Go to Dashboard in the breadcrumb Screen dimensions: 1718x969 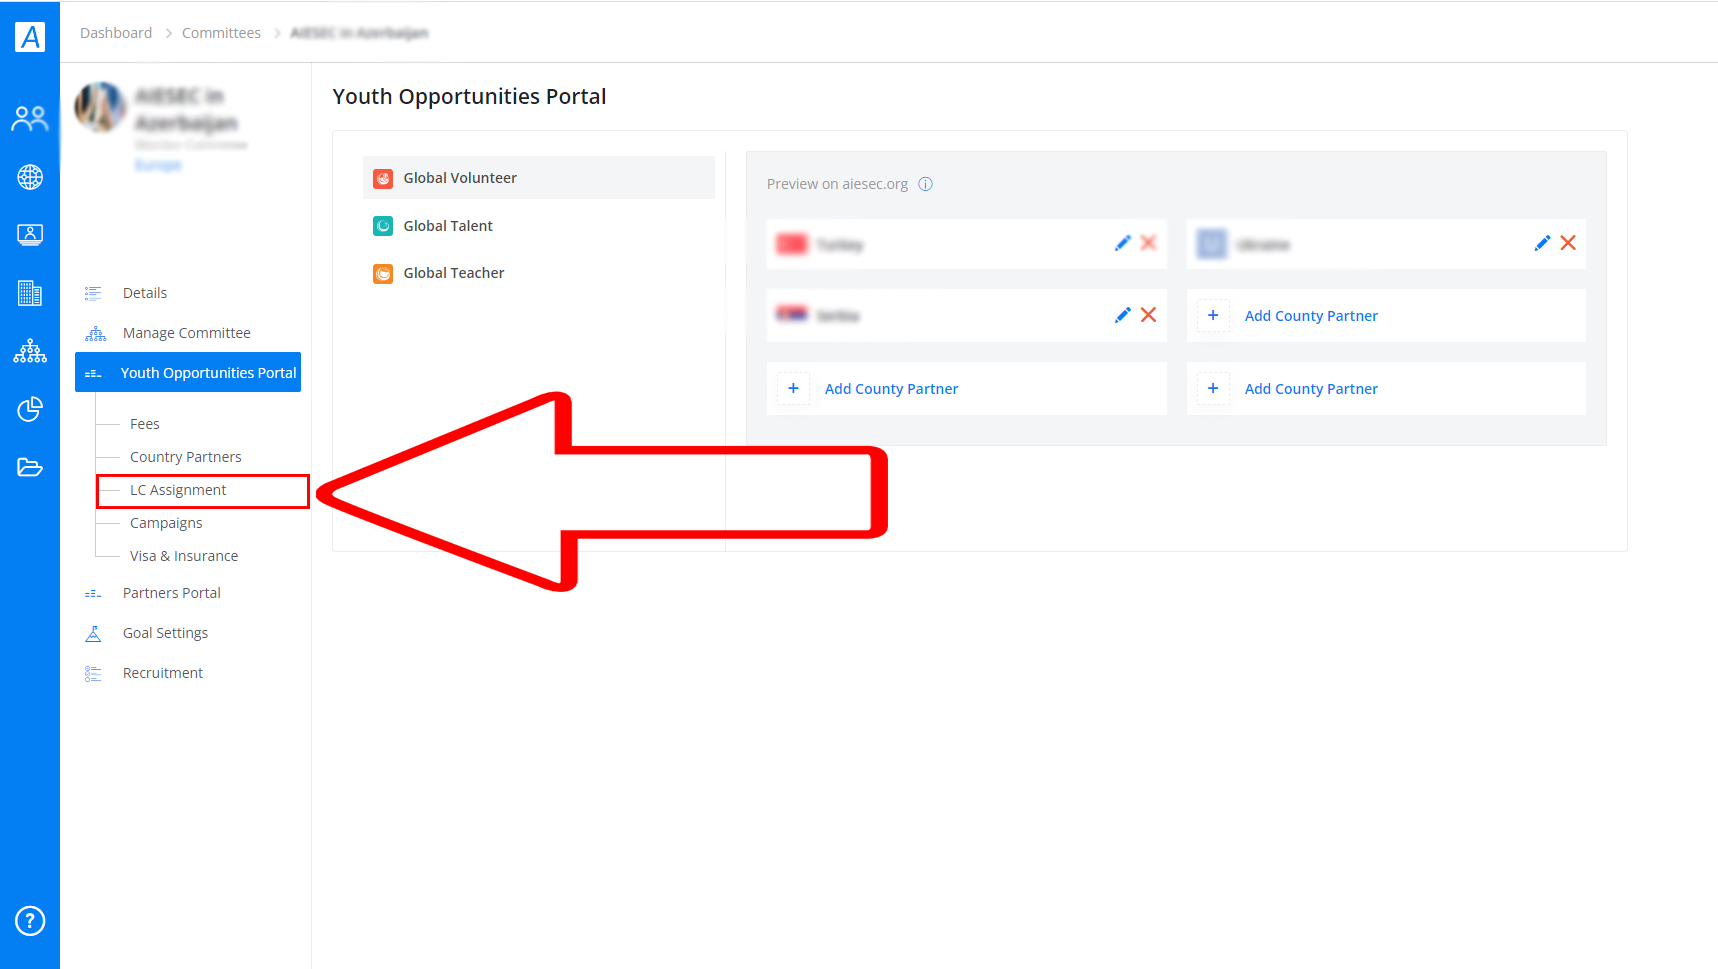(x=116, y=33)
